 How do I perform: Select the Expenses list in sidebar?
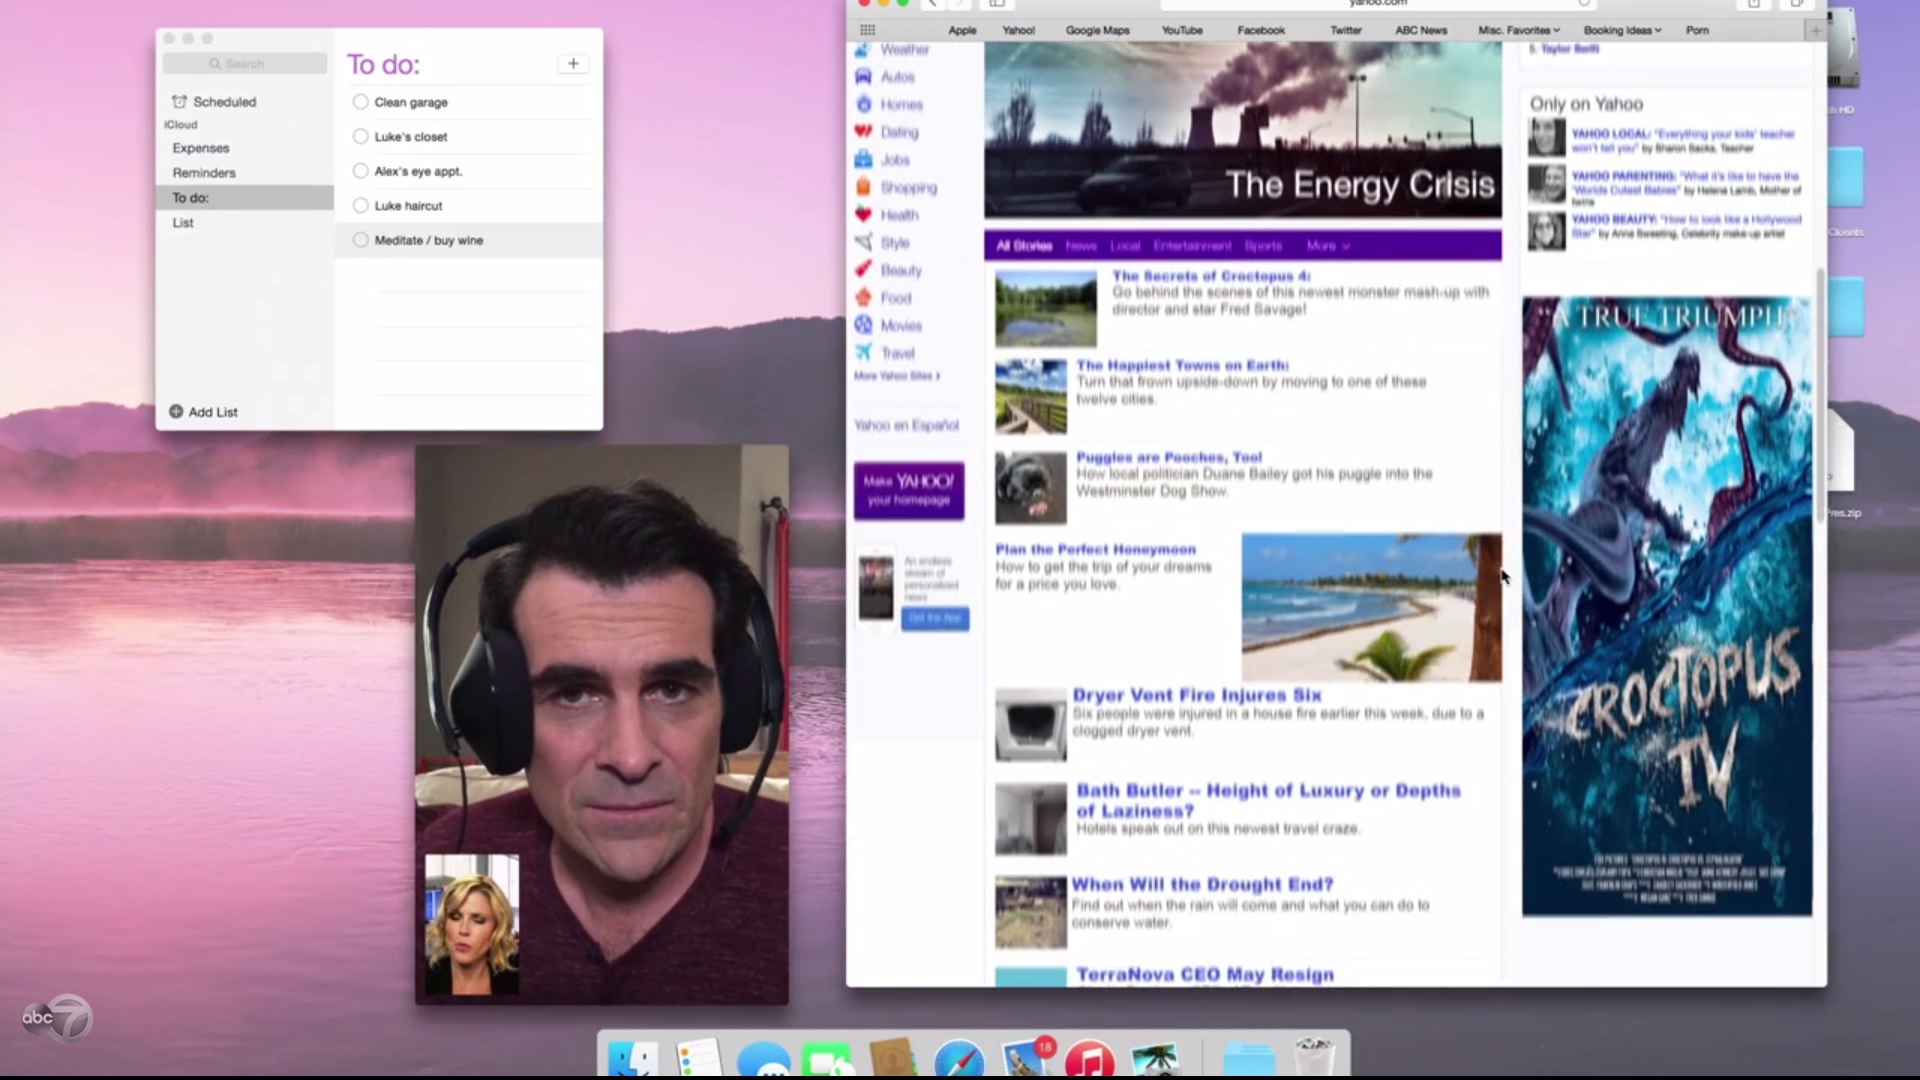pos(201,148)
